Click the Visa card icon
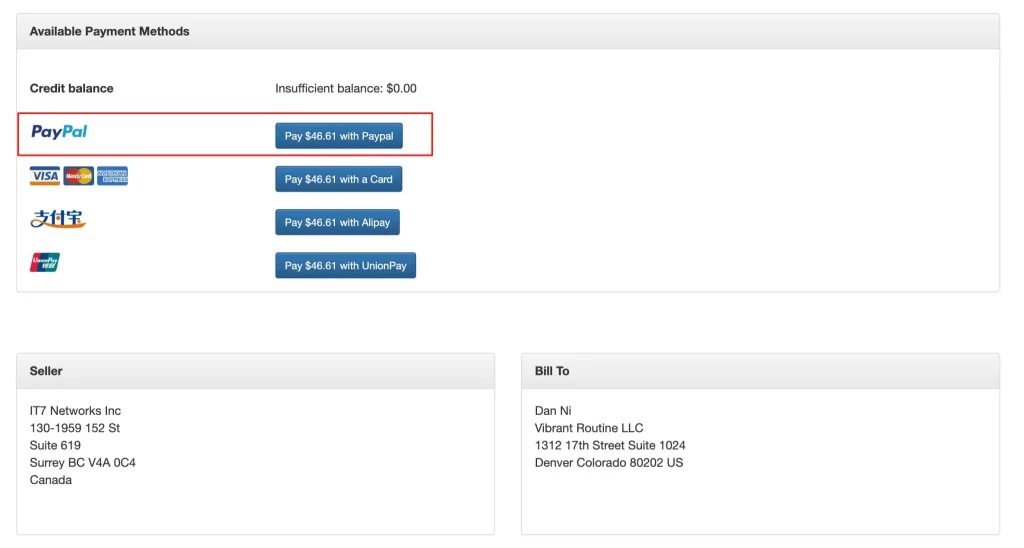The height and width of the screenshot is (548, 1024). (44, 176)
